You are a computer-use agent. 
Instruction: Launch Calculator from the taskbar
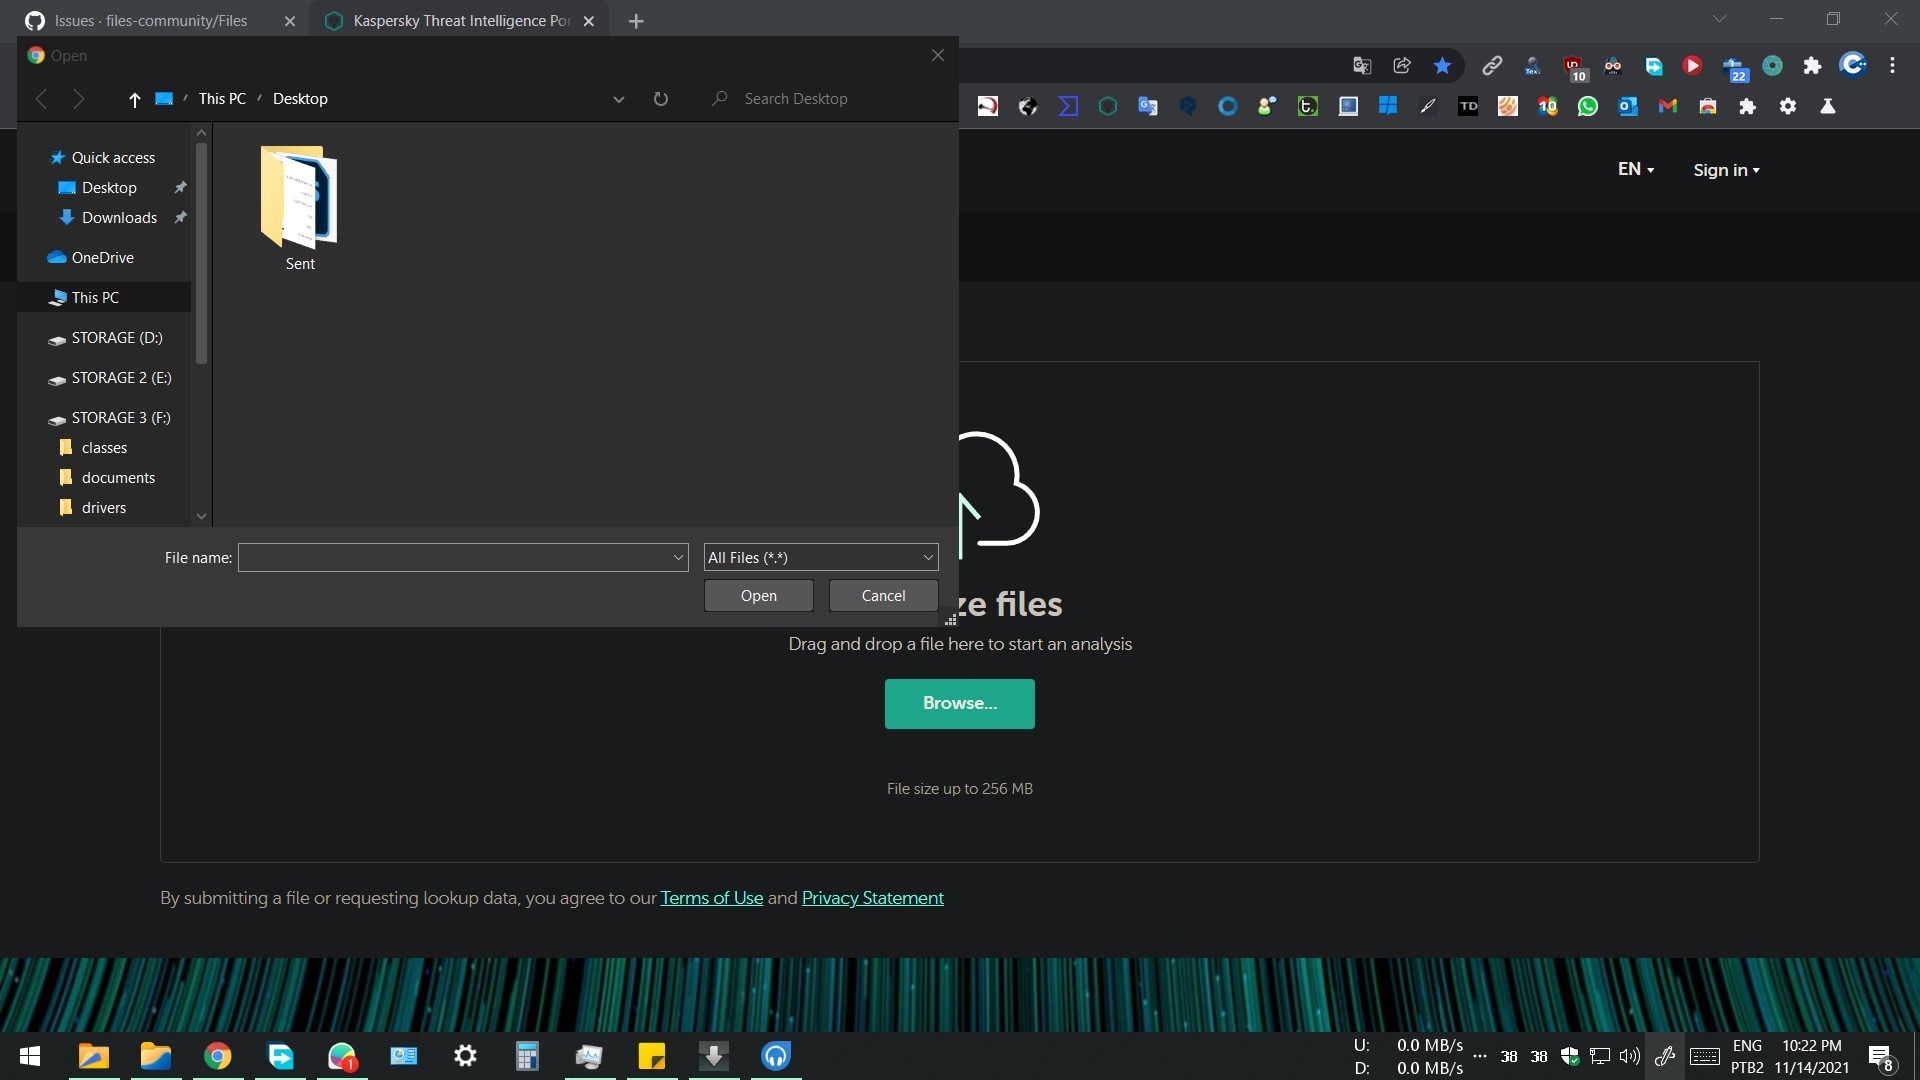click(527, 1056)
